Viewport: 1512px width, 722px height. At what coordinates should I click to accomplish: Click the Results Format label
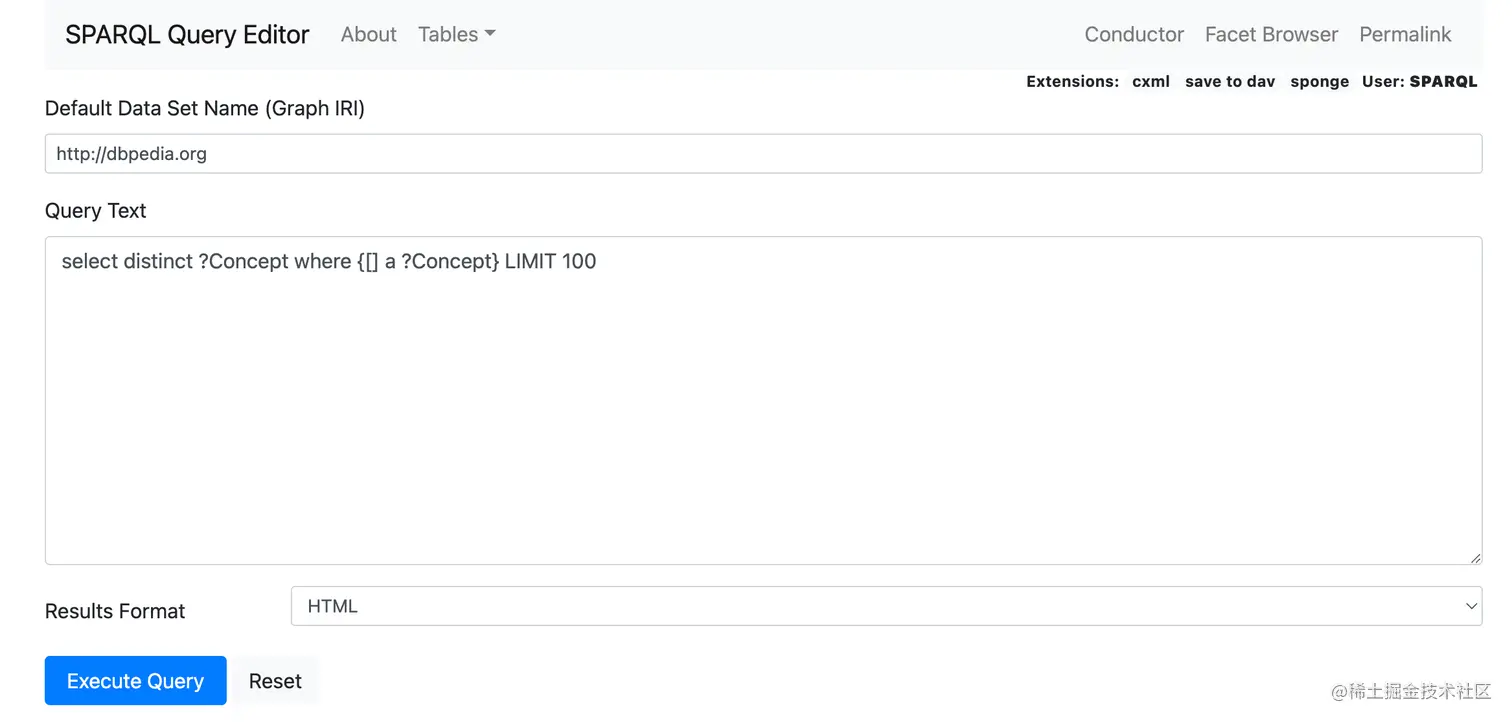115,611
